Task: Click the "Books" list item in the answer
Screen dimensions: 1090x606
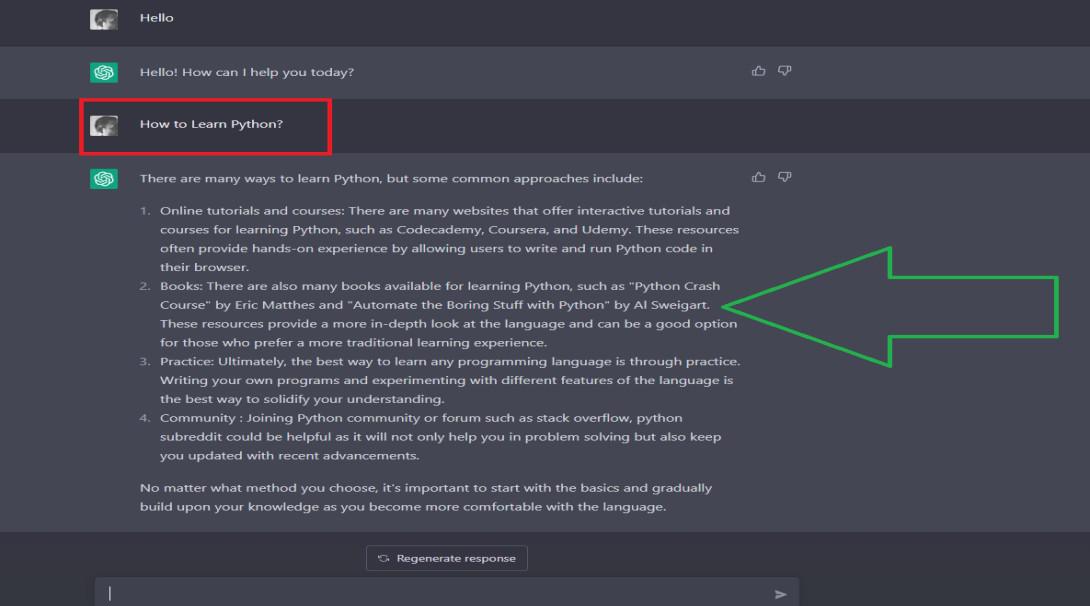Action: click(x=448, y=314)
